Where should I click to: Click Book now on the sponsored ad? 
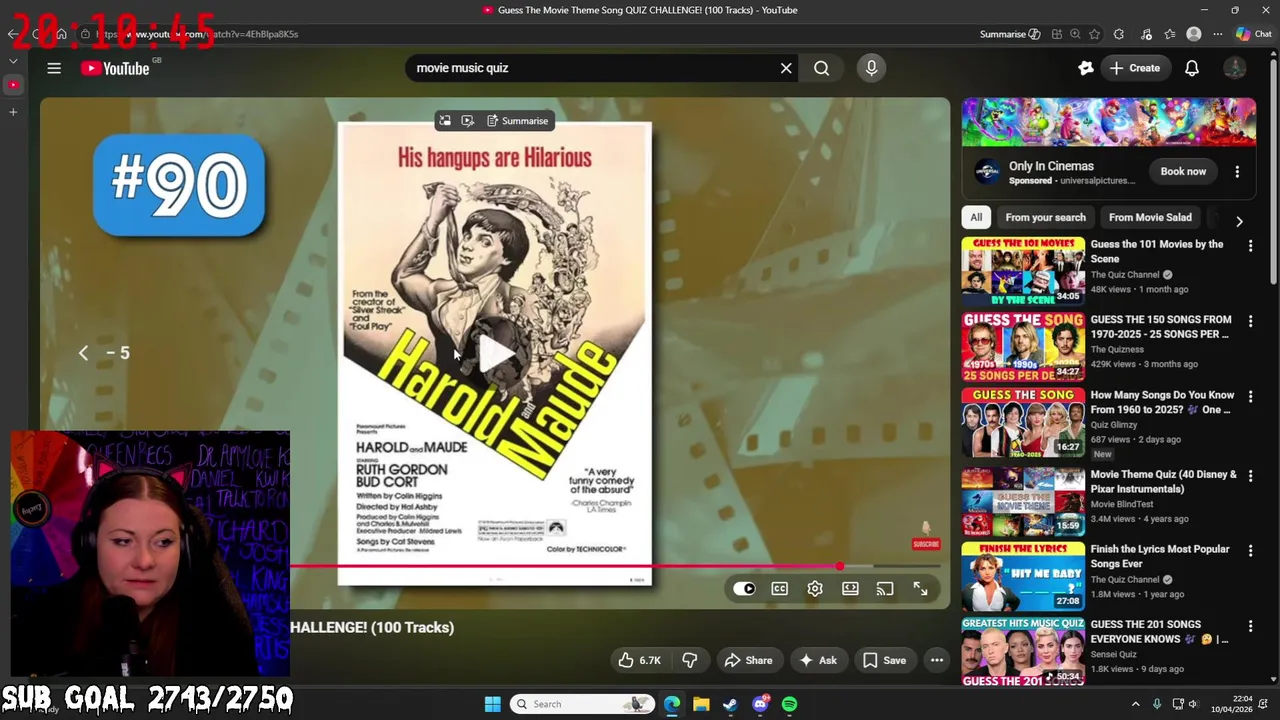[x=1183, y=171]
